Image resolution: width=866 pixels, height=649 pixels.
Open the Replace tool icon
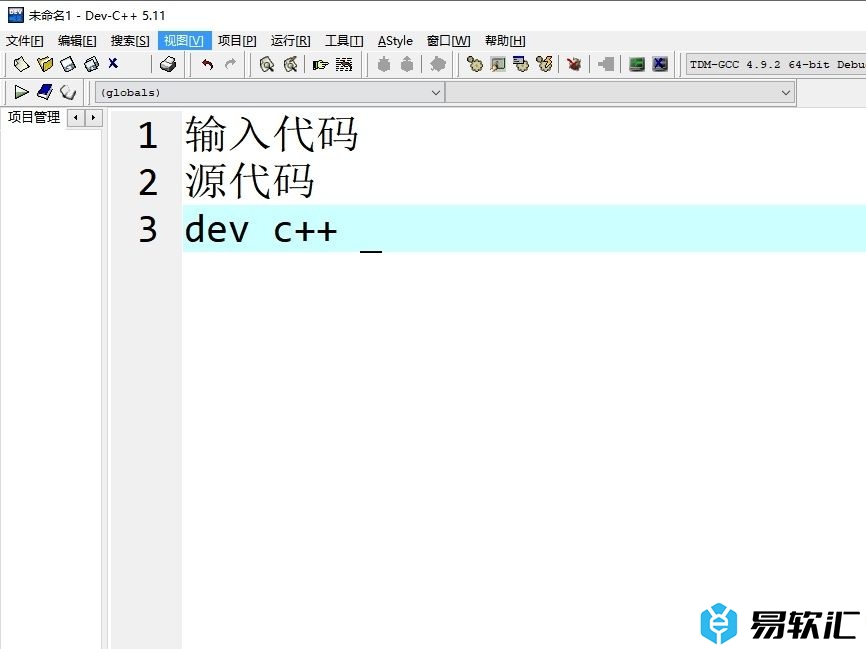pyautogui.click(x=291, y=65)
